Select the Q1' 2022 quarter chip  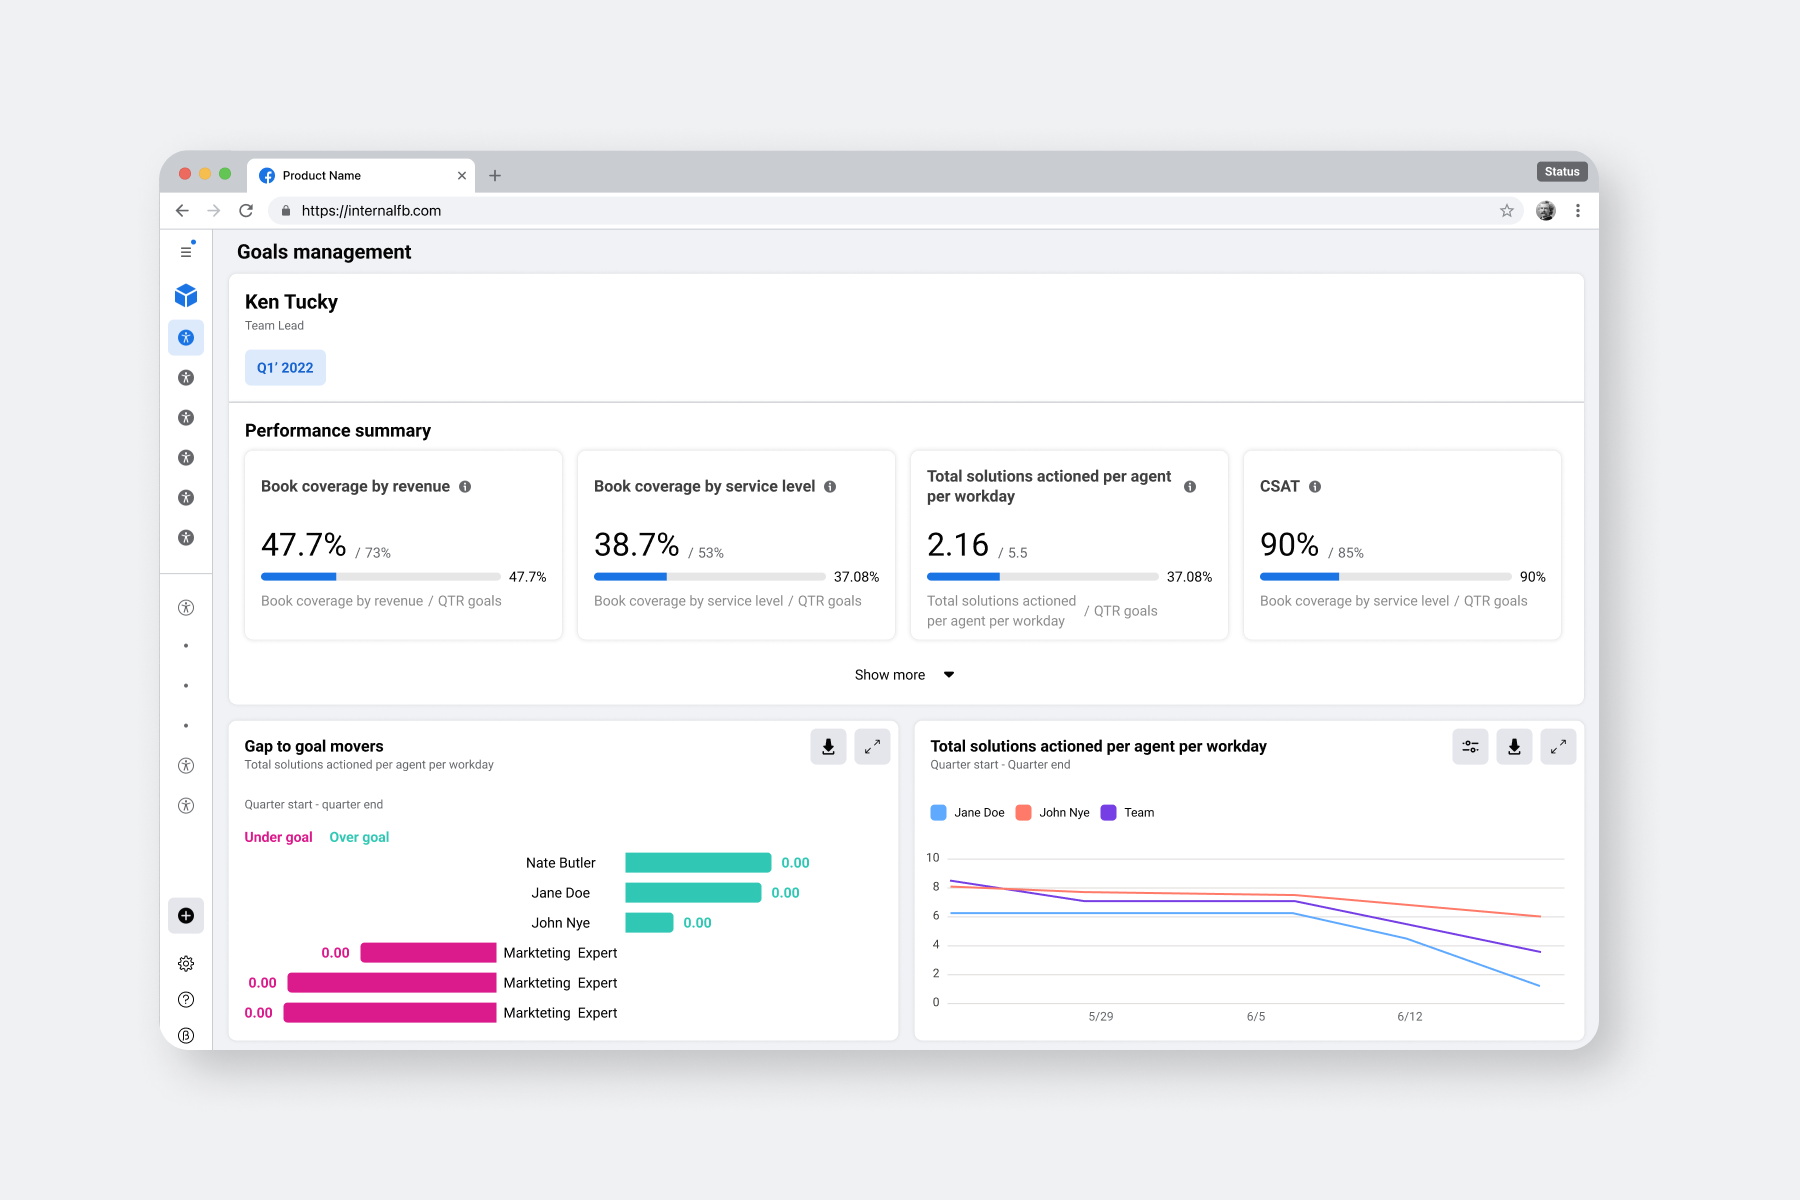[x=285, y=368]
